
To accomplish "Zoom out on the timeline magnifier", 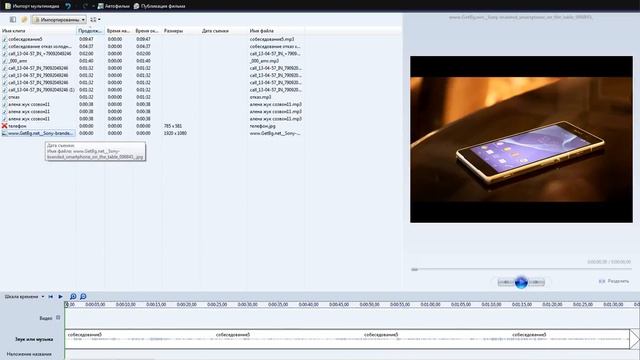I will [x=83, y=297].
